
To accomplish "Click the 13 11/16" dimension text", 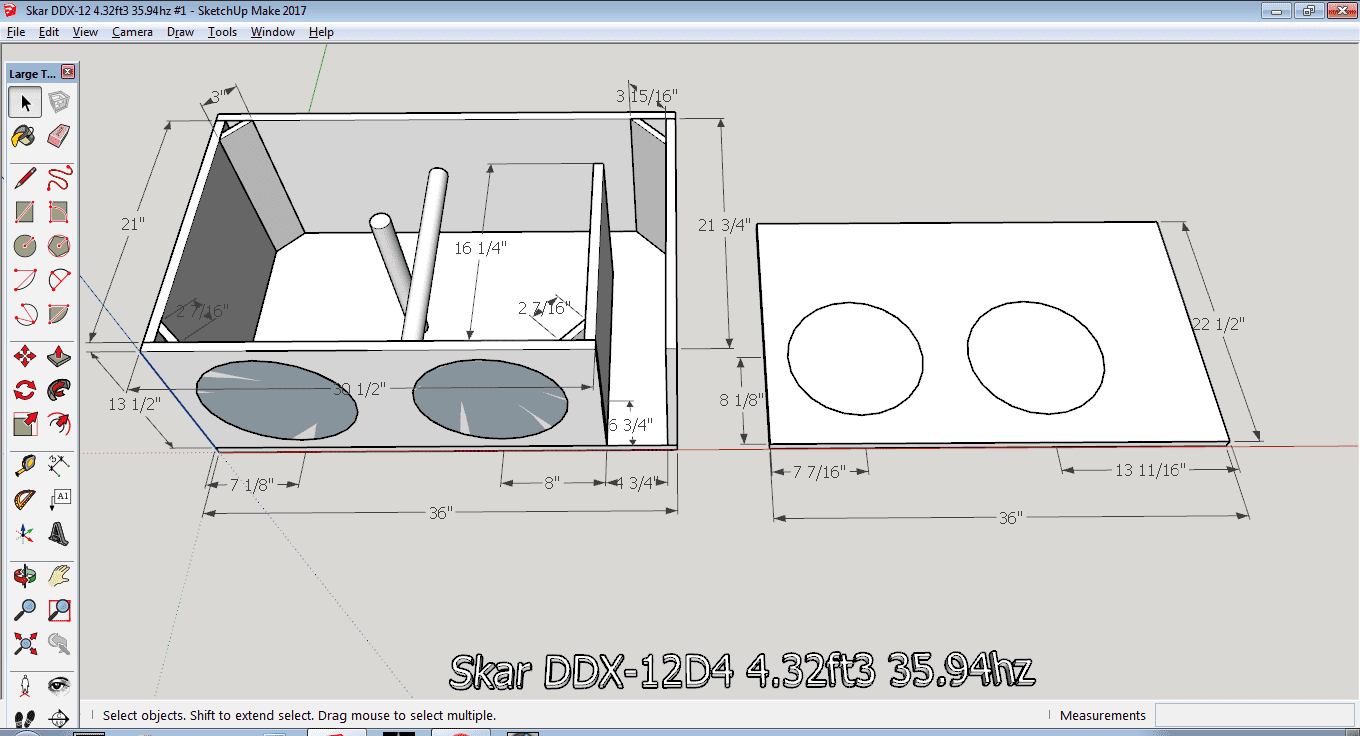I will coord(1150,470).
